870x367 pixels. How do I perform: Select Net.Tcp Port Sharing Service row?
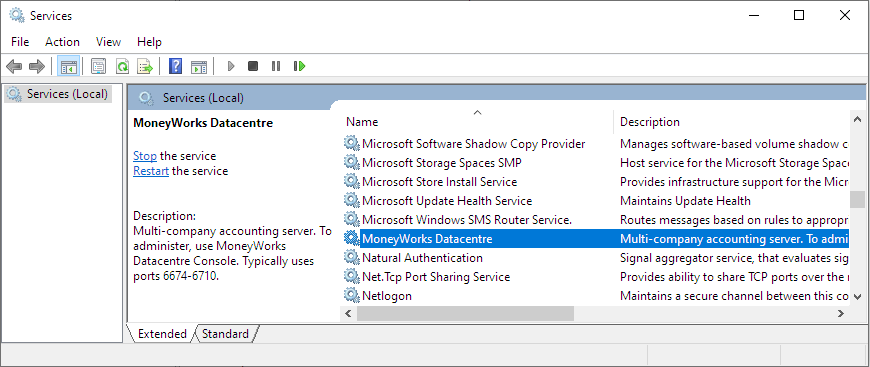pos(436,276)
